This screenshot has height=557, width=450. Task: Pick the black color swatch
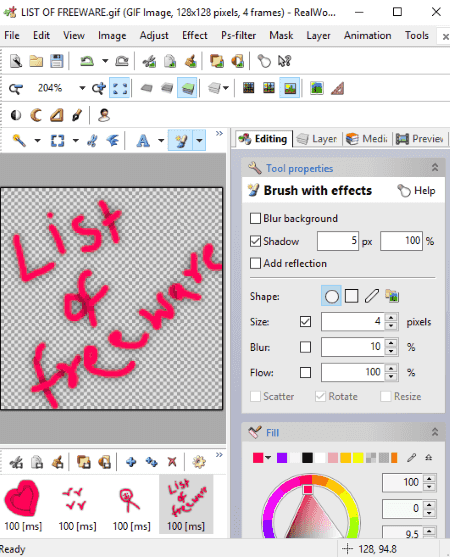pos(307,458)
